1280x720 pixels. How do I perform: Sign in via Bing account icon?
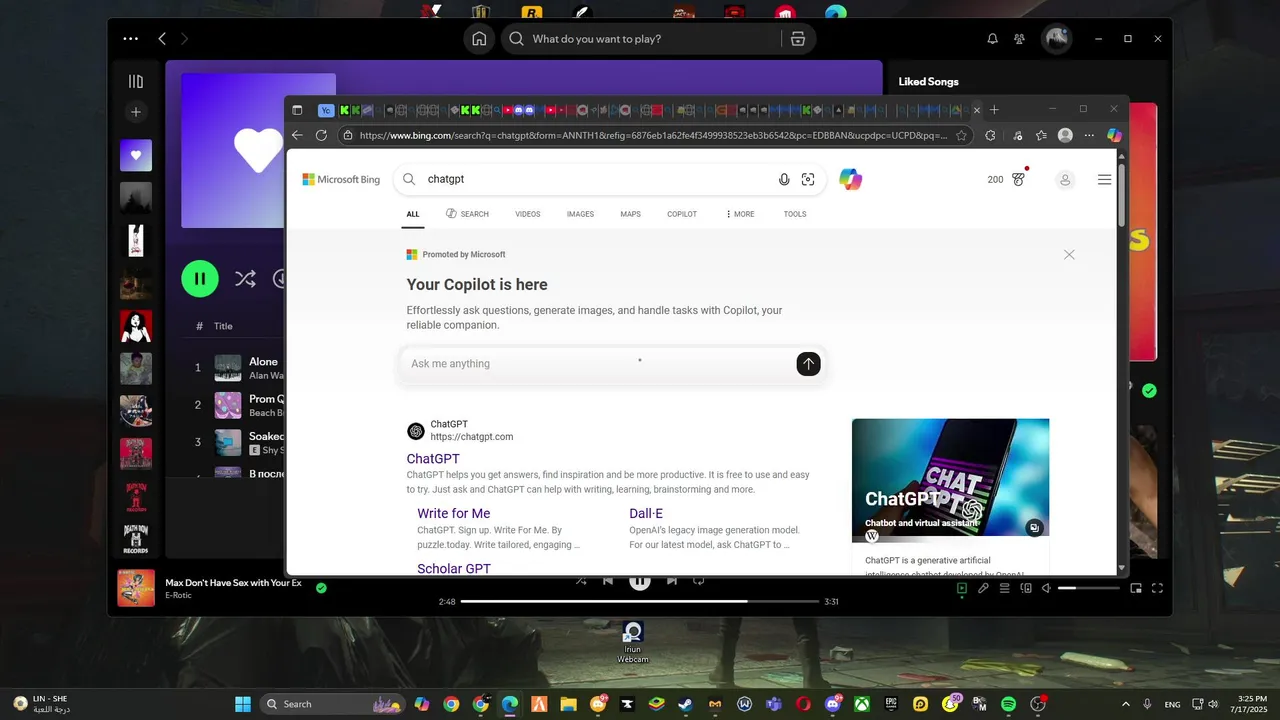(x=1065, y=180)
